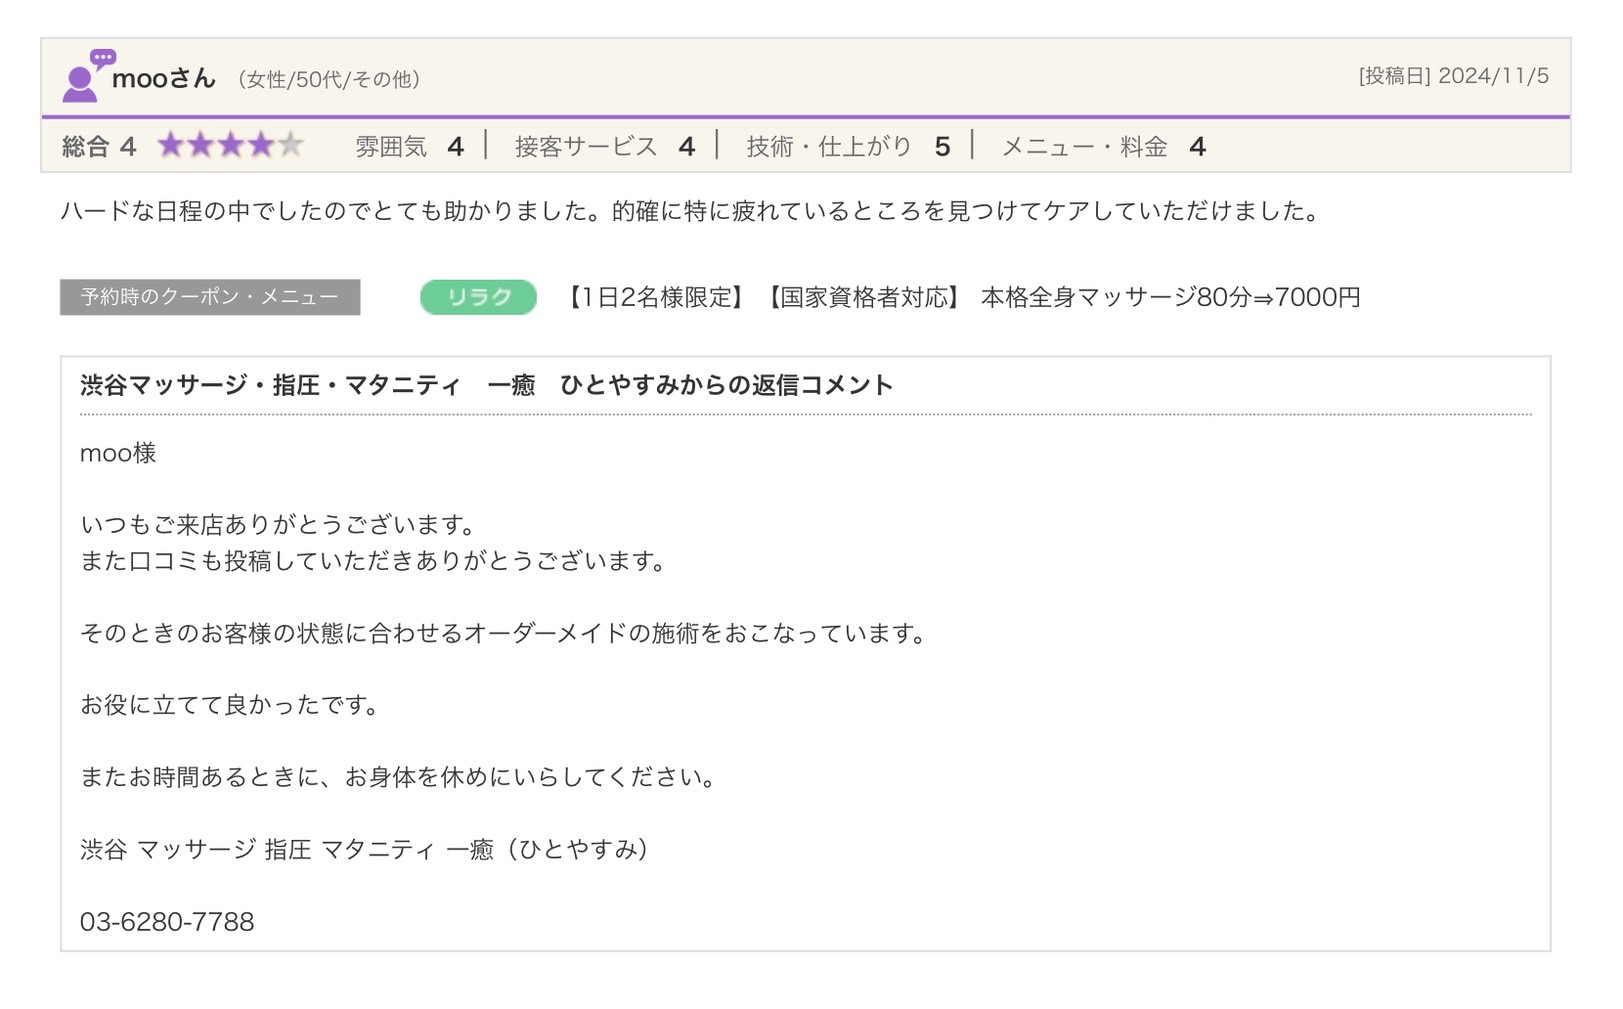Click the 雰囲気 4 rating

click(x=409, y=147)
